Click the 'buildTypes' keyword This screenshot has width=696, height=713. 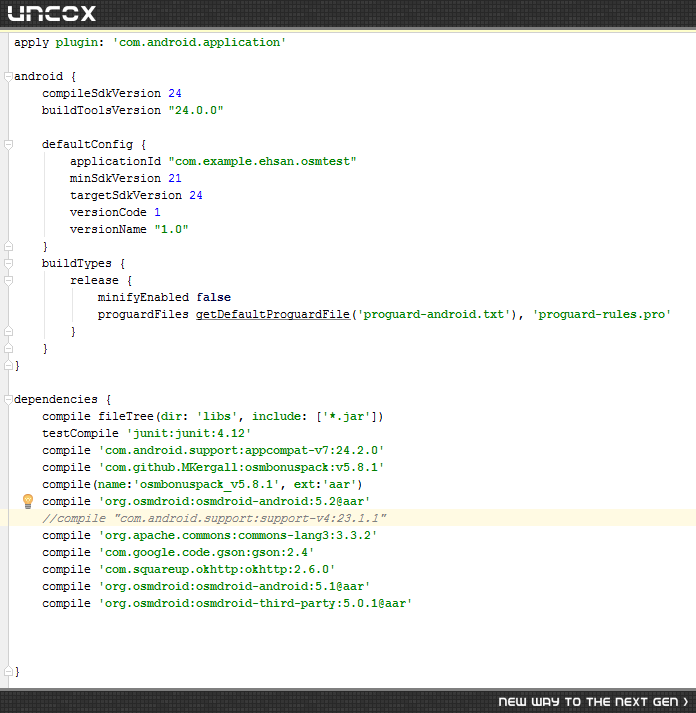[x=77, y=264]
